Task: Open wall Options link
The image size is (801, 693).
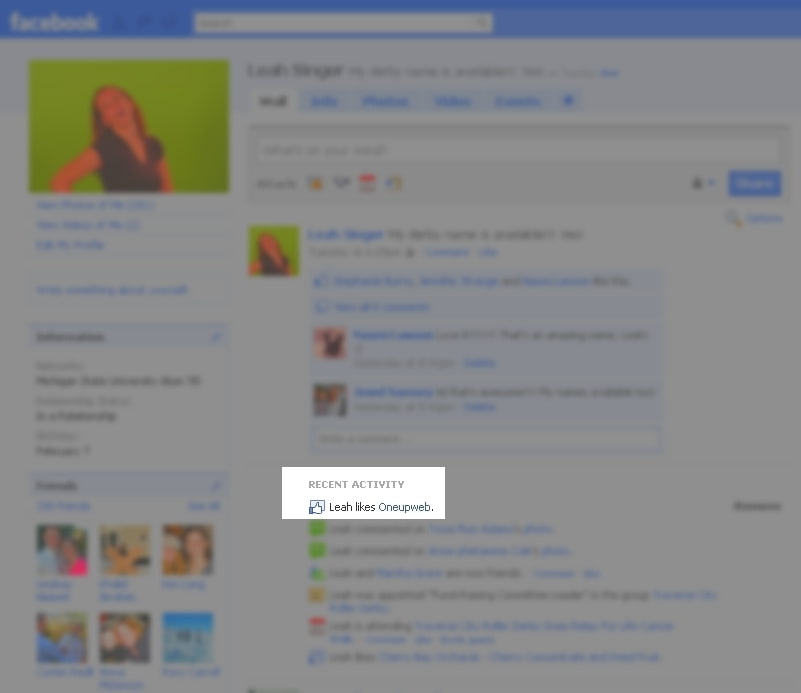Action: pos(764,219)
